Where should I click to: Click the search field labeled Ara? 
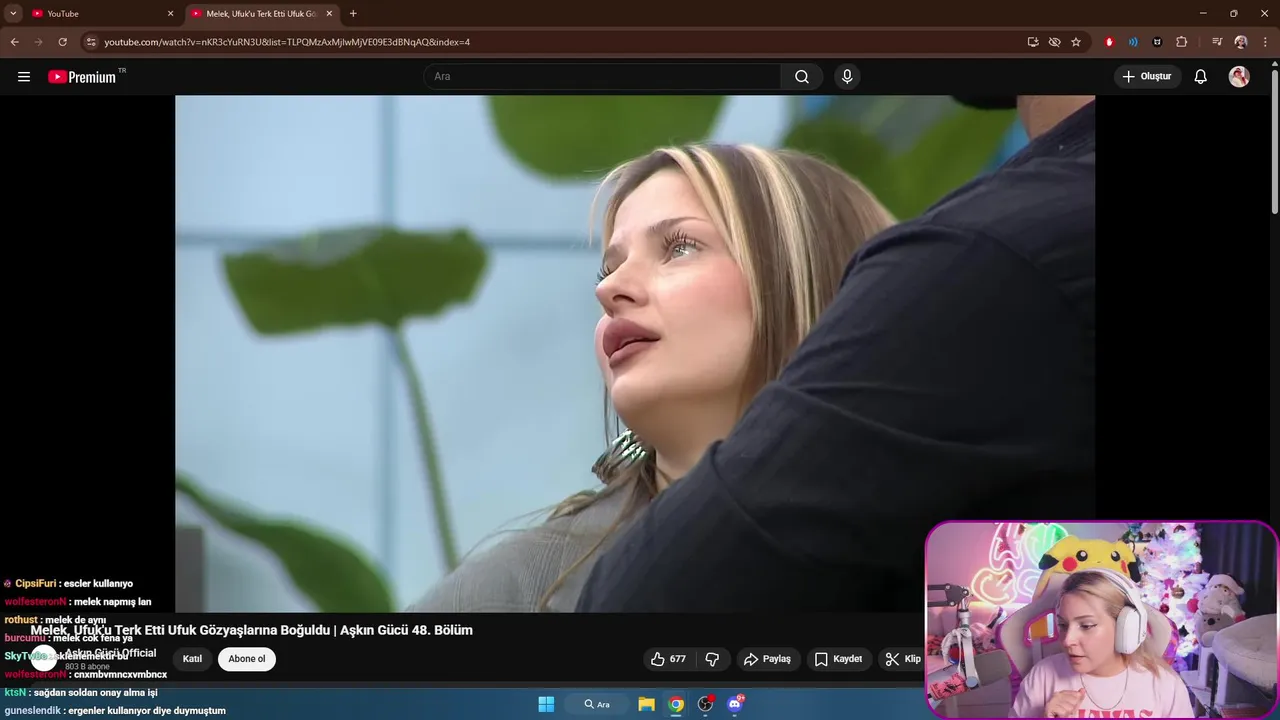pos(602,77)
